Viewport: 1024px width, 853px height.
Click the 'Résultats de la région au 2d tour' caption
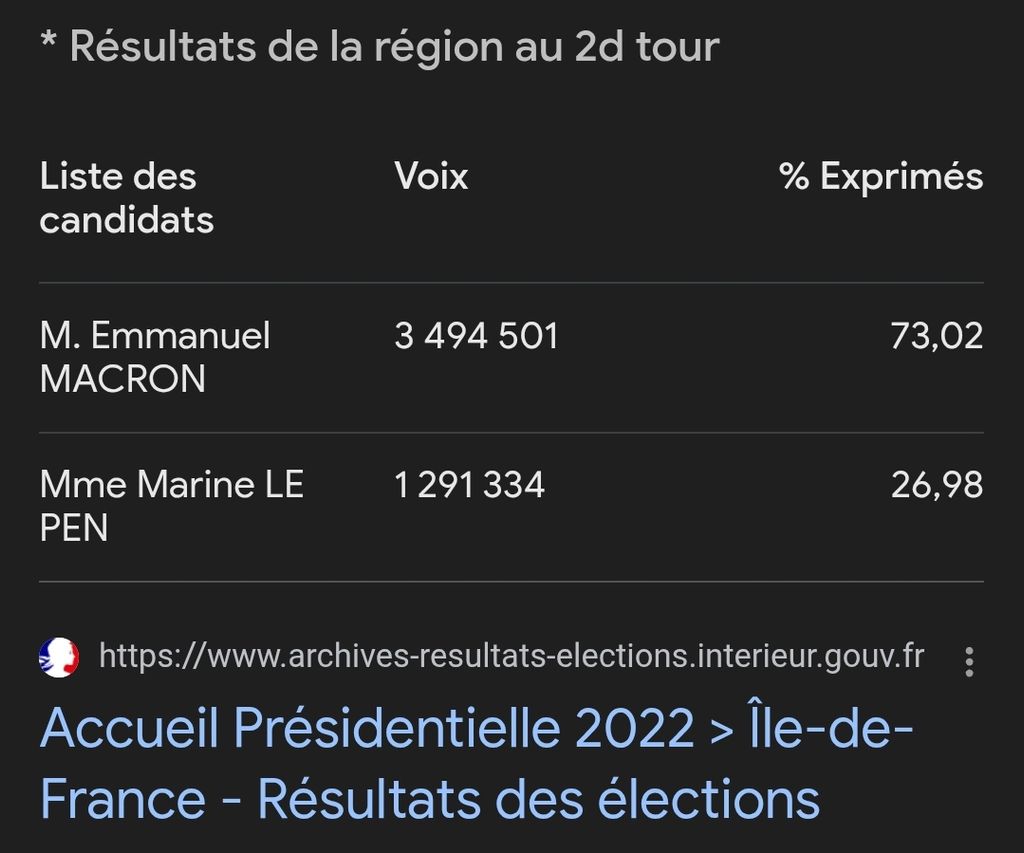click(394, 47)
